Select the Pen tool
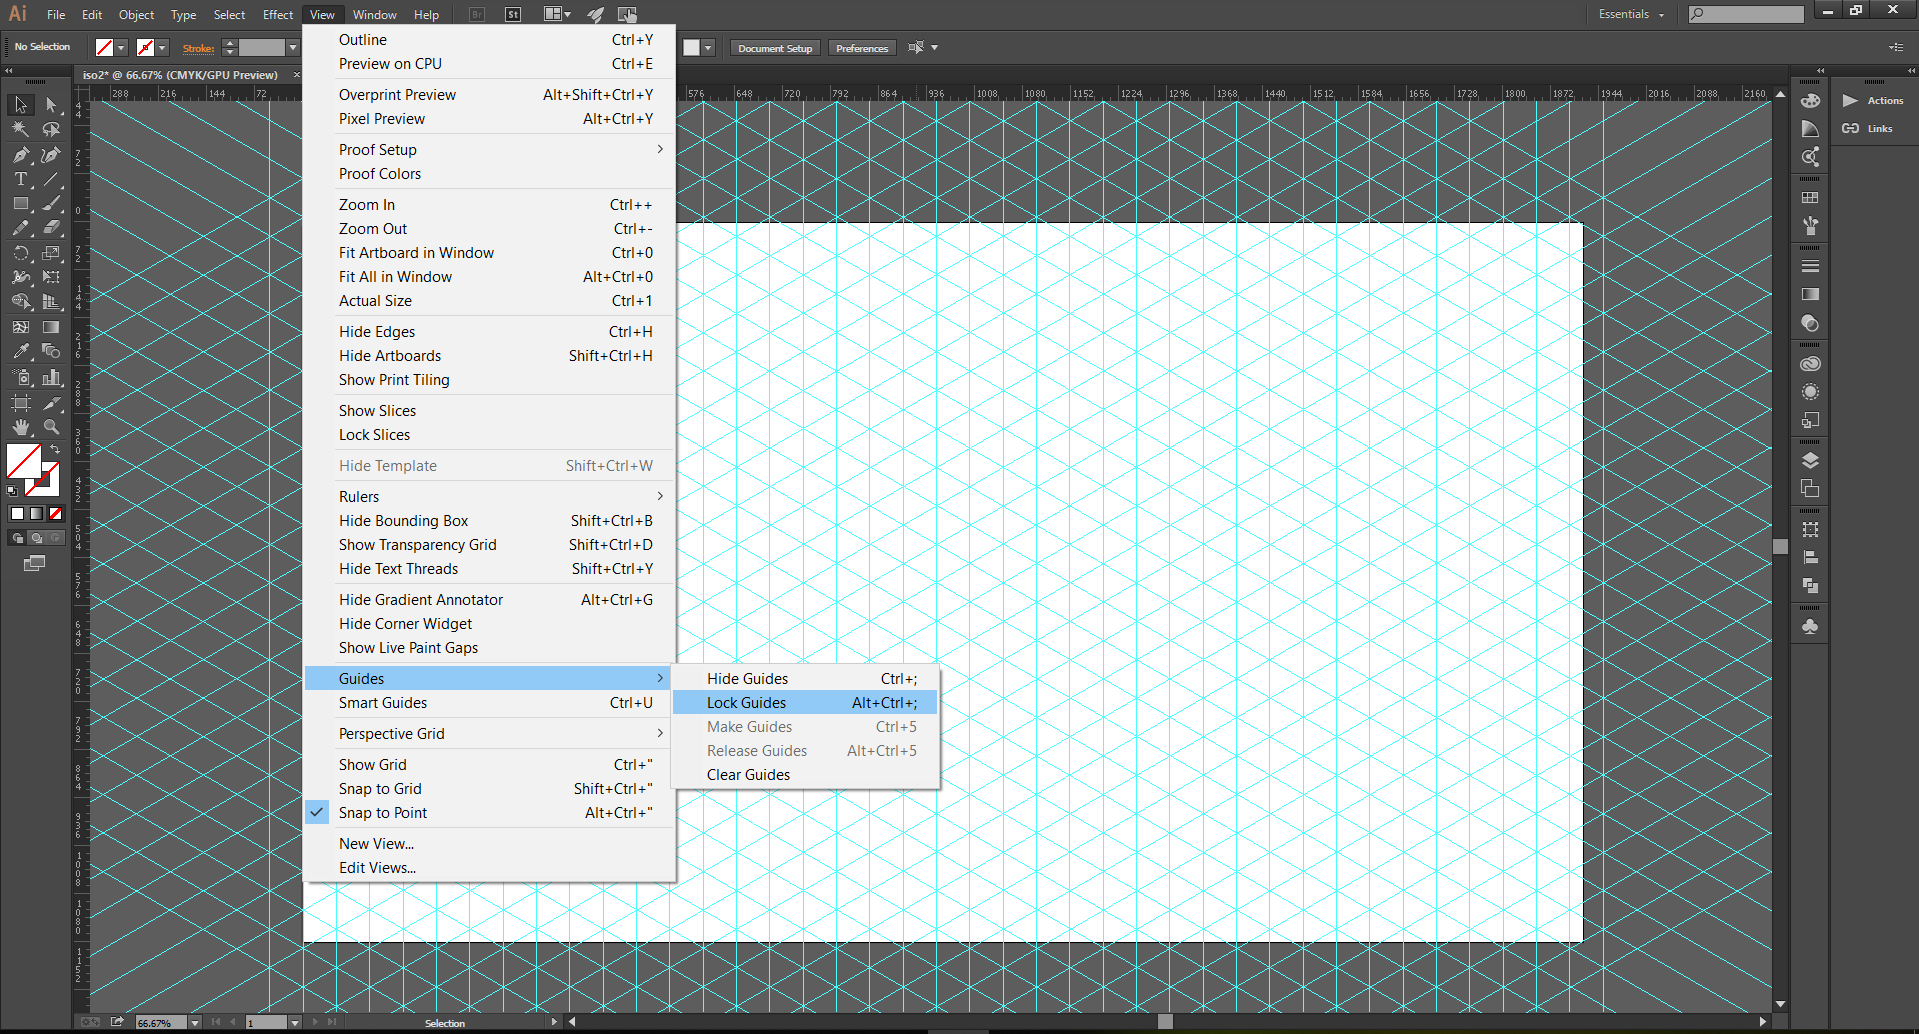Viewport: 1919px width, 1034px height. point(21,154)
